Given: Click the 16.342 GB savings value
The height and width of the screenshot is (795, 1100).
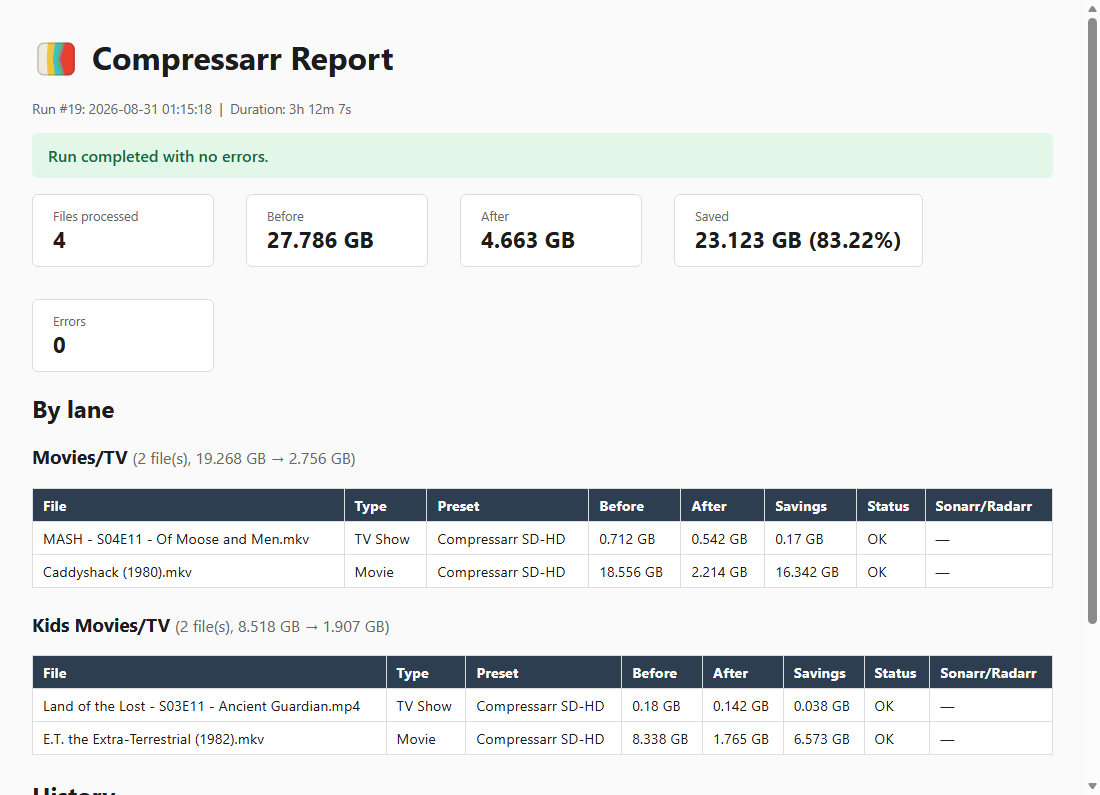Looking at the screenshot, I should (807, 572).
